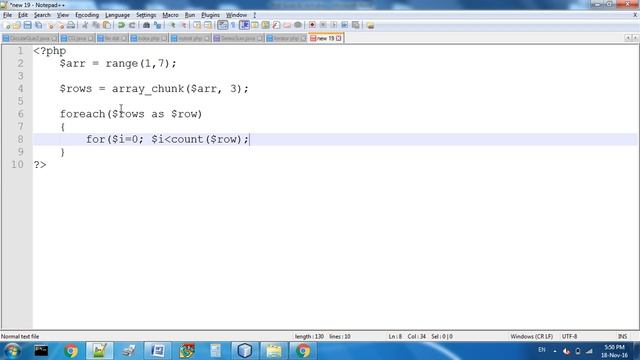Click the Close All toolbar icon

coord(60,25)
